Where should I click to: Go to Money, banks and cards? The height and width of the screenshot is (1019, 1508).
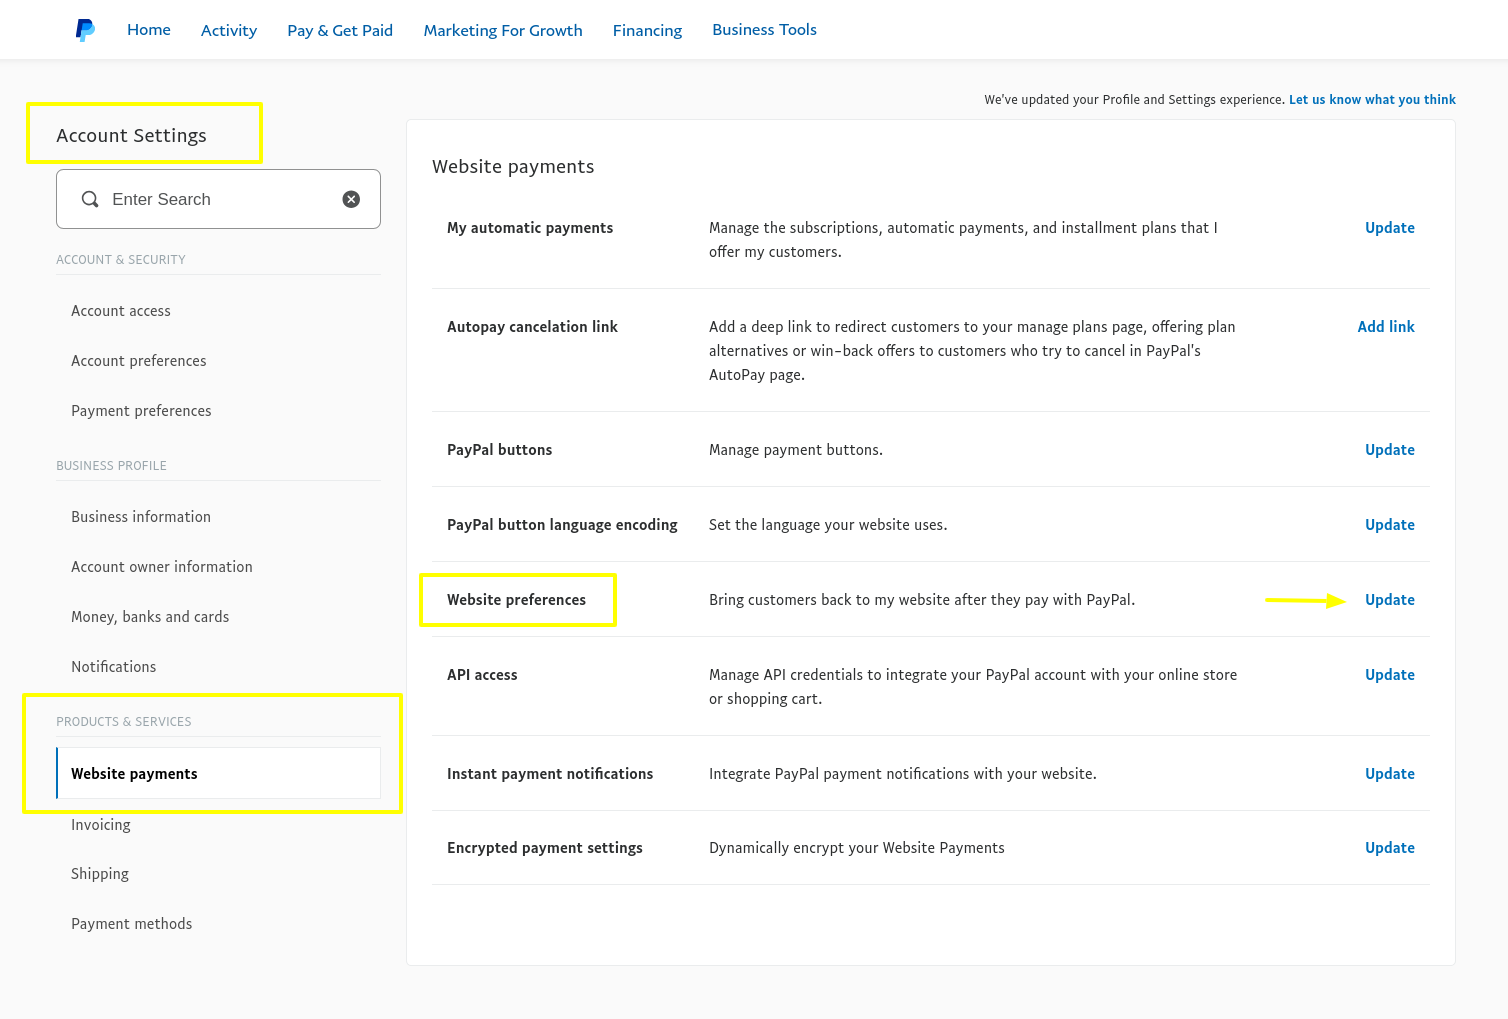[x=150, y=617]
